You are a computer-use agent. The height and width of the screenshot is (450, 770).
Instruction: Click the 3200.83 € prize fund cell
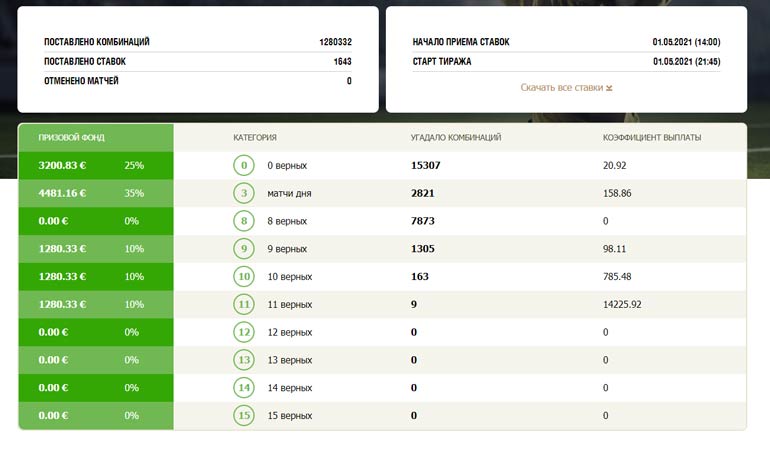62,165
